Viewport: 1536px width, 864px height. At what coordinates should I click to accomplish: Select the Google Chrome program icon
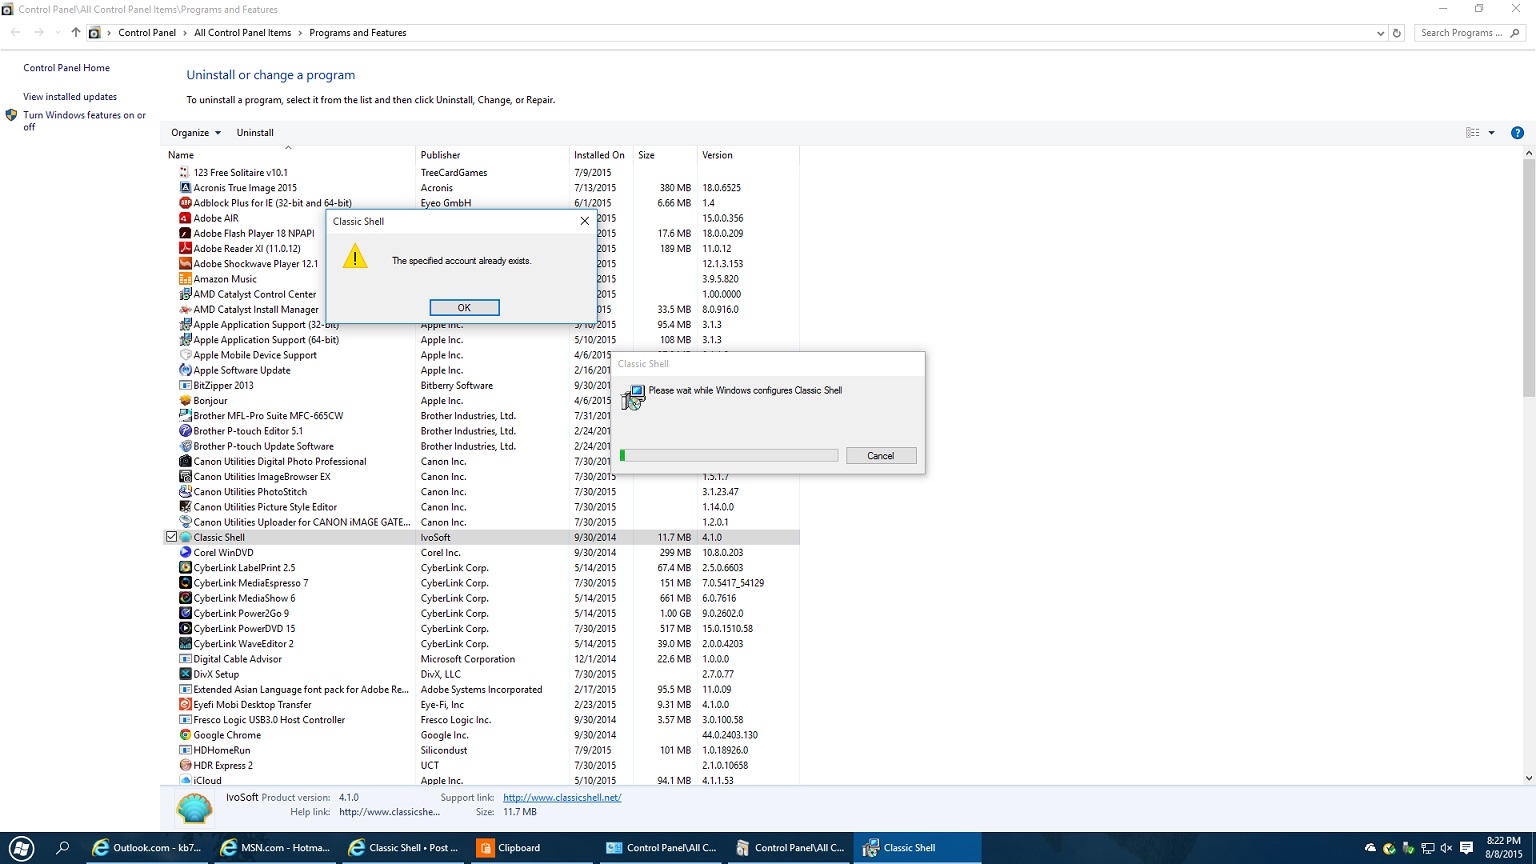(185, 735)
